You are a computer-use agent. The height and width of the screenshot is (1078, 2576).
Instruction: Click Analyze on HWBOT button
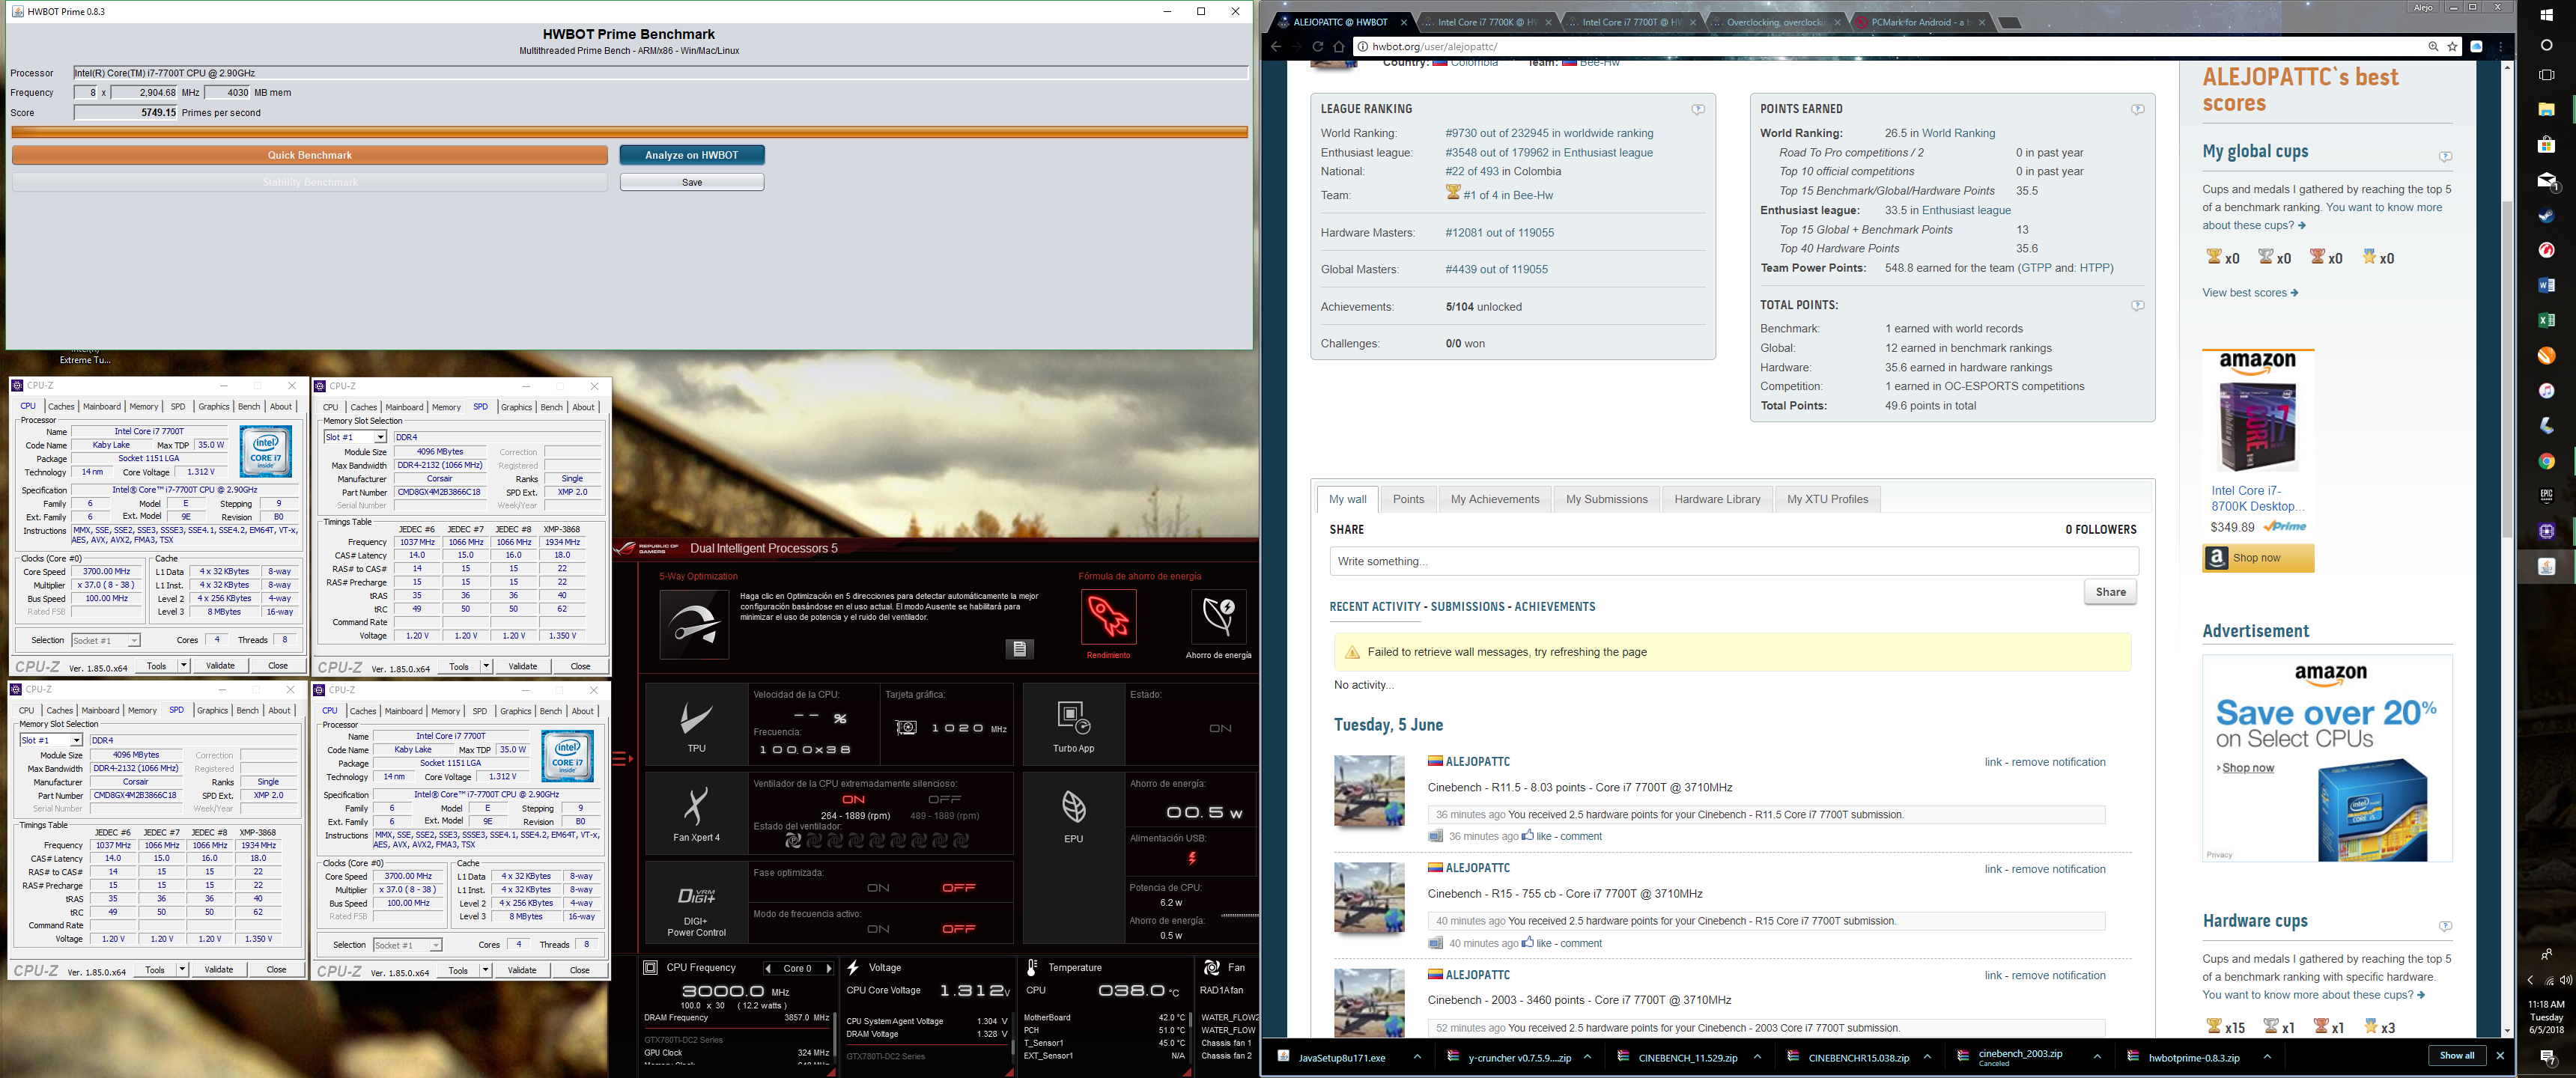692,155
